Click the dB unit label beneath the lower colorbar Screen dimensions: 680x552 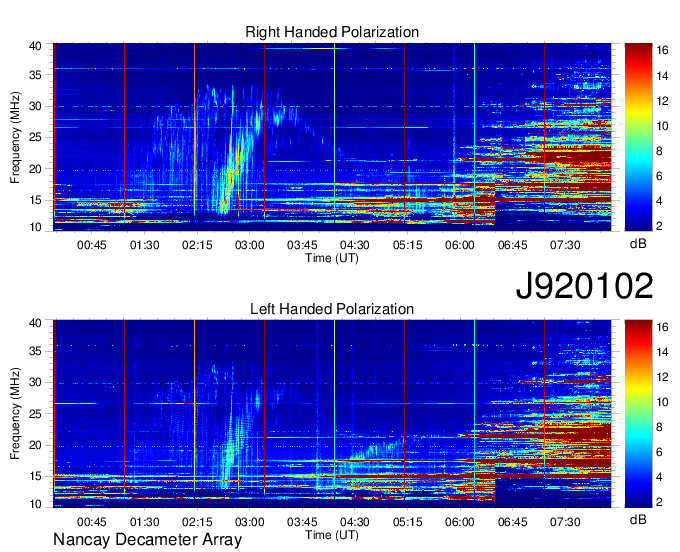tap(638, 519)
